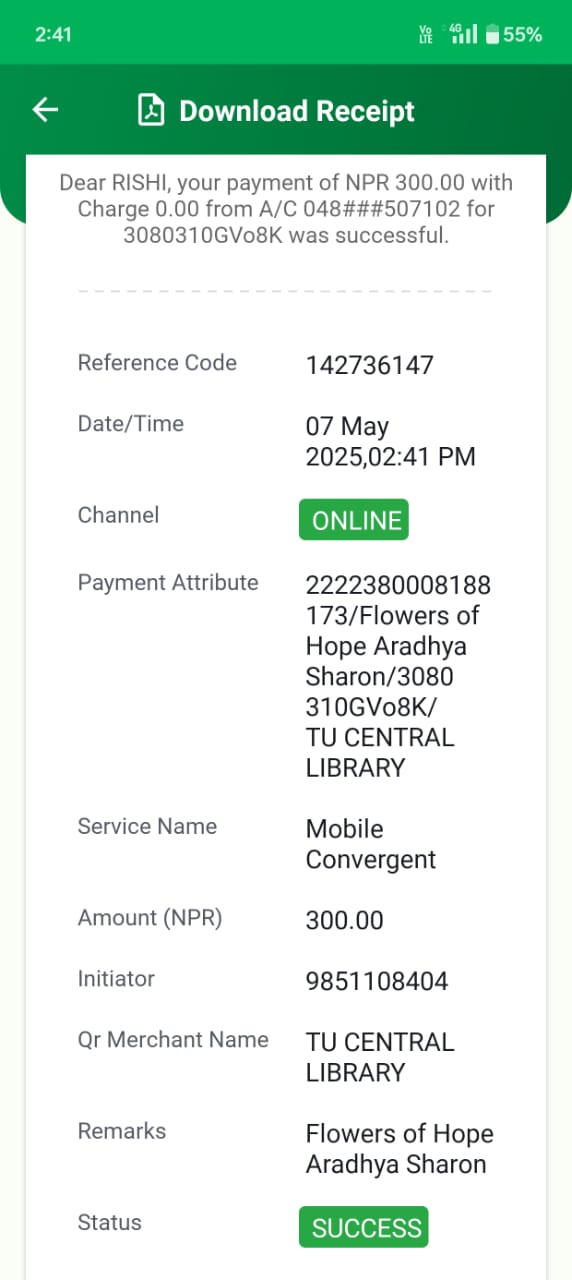Tap the VoLTE indicator icon

pos(426,35)
